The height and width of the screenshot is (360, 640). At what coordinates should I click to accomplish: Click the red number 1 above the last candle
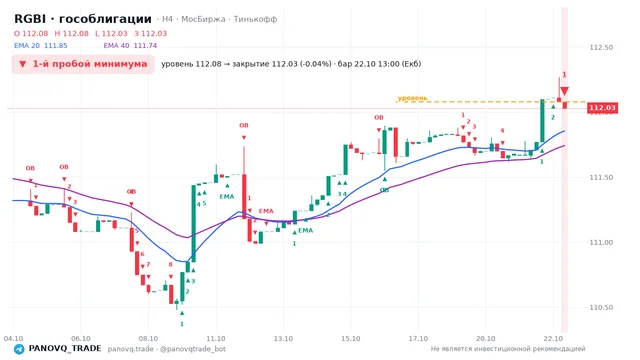pos(564,75)
